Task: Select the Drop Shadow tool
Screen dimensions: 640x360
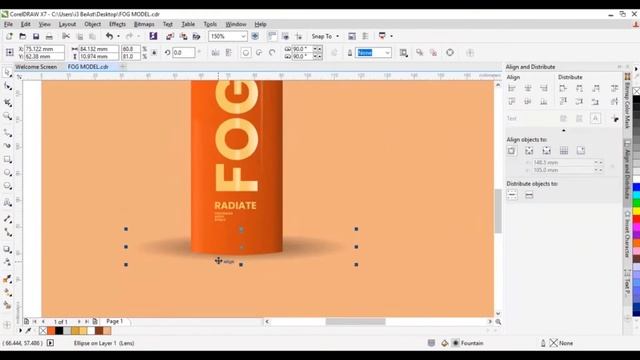Action: (7, 249)
